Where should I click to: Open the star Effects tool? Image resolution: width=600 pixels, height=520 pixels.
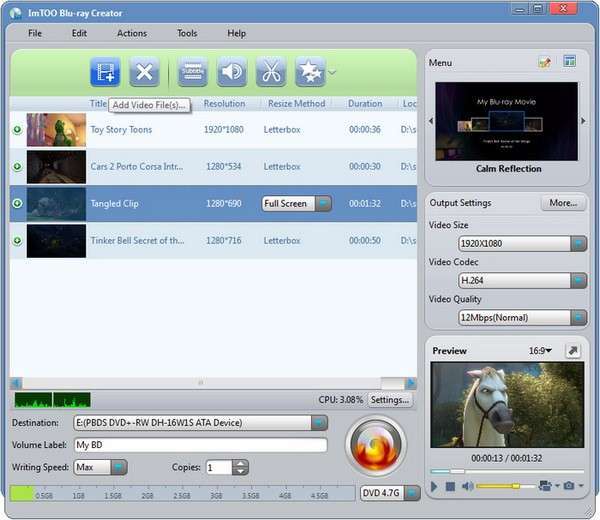click(x=310, y=72)
